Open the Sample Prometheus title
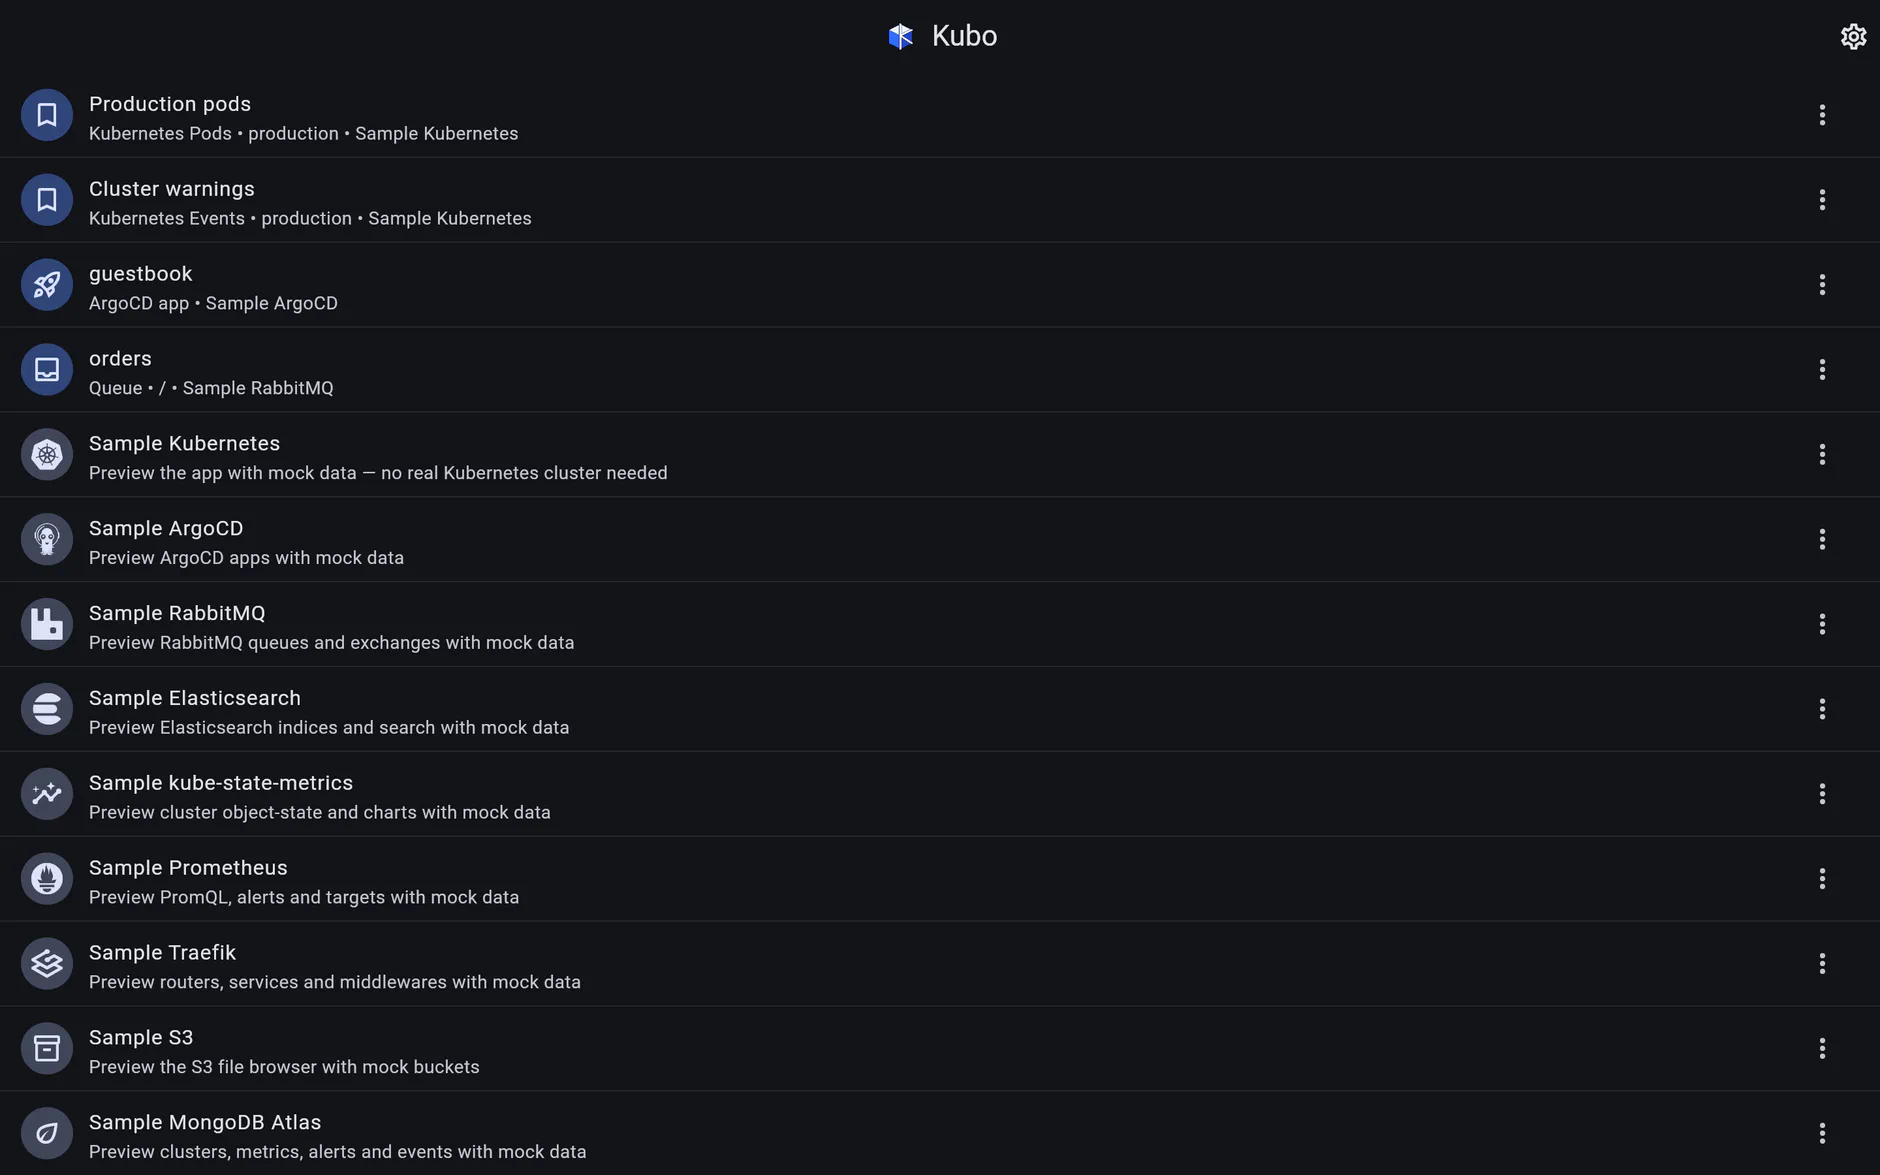 pyautogui.click(x=188, y=868)
